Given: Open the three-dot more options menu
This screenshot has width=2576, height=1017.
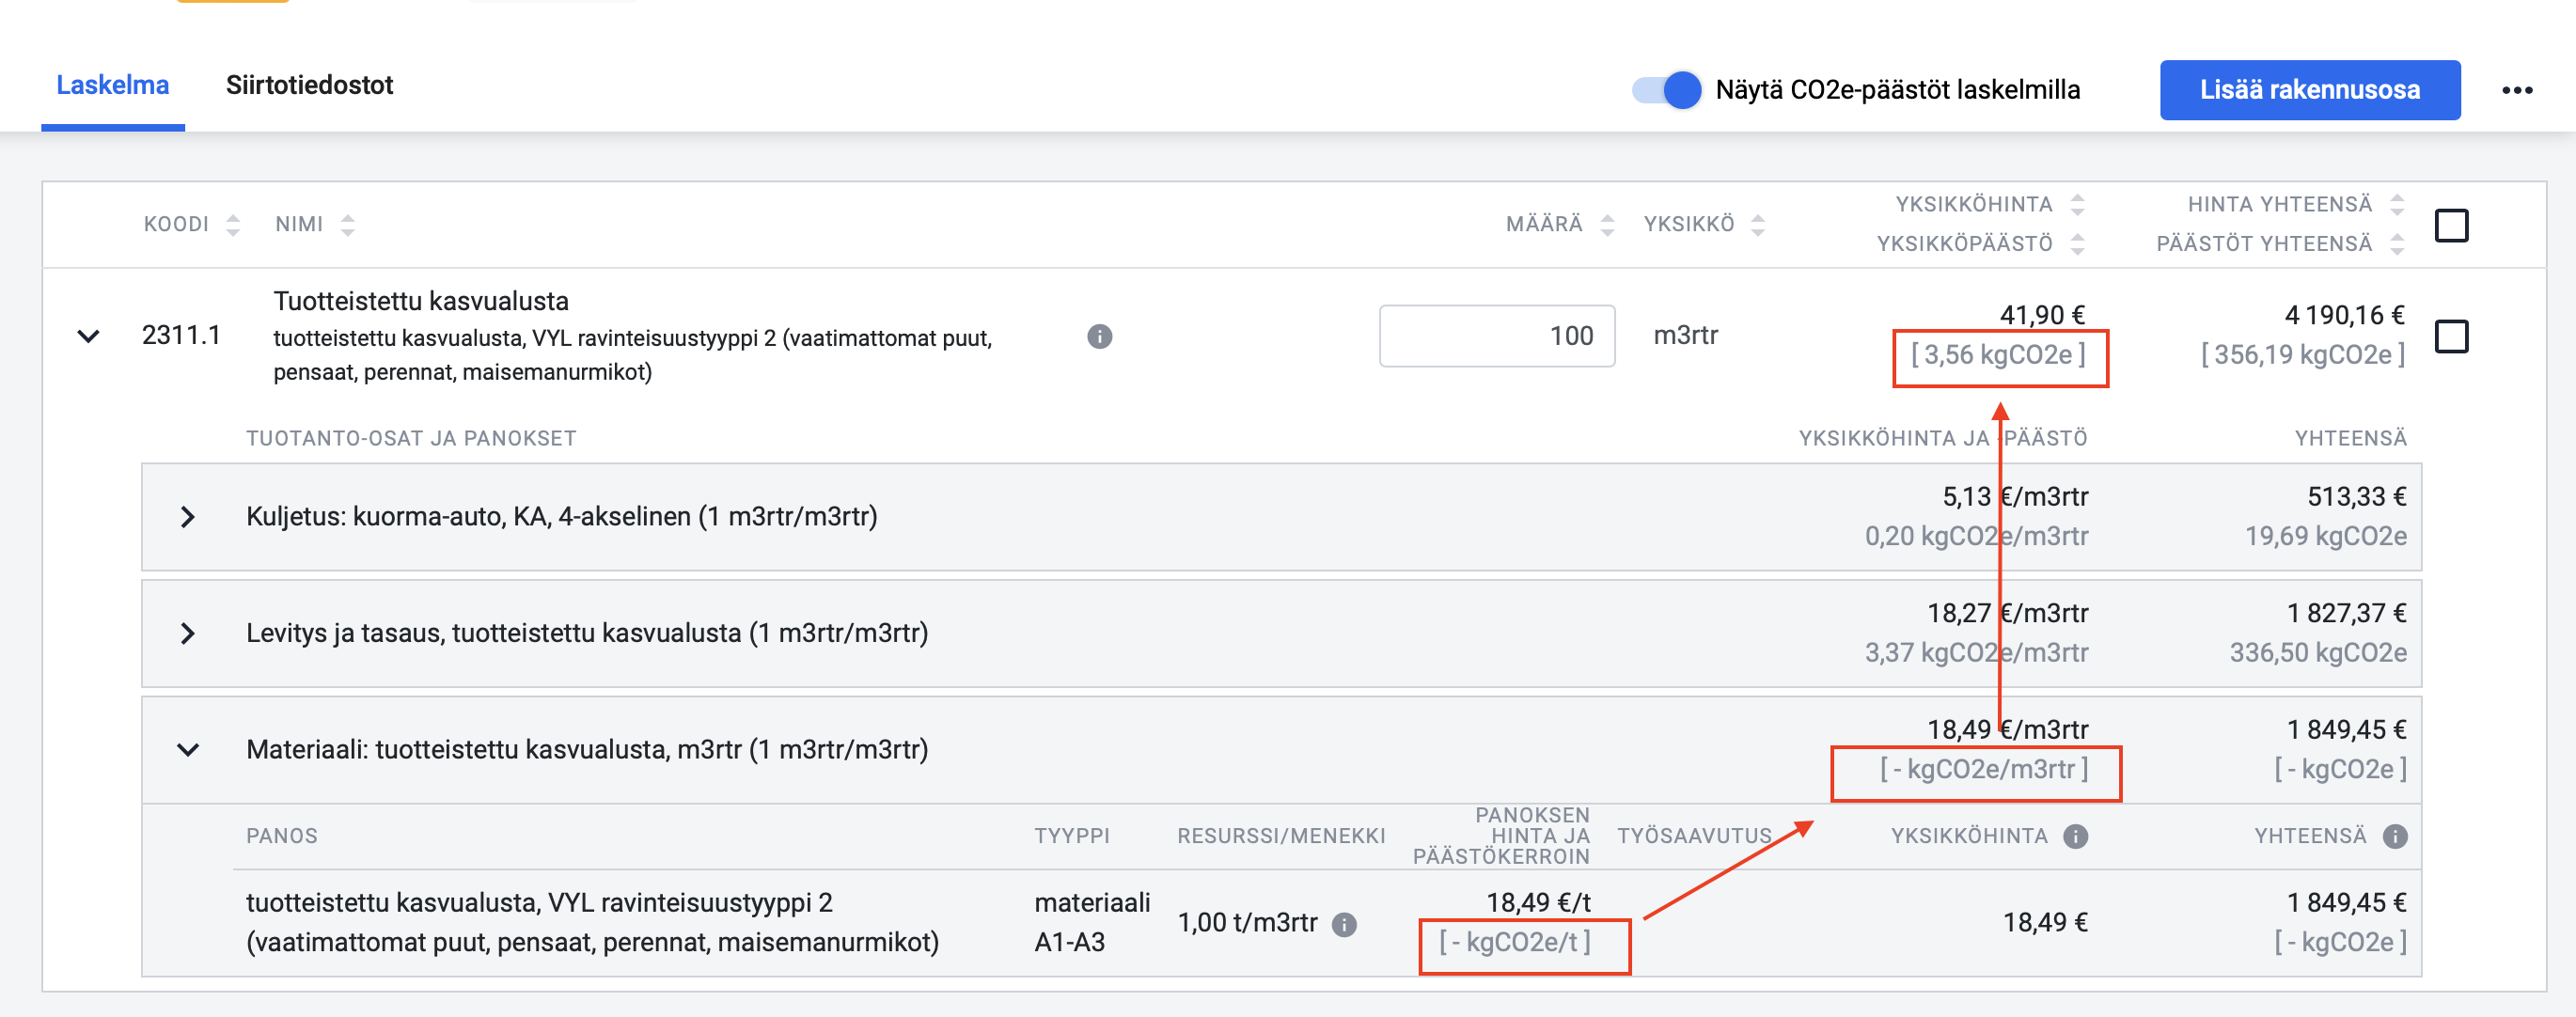Looking at the screenshot, I should pyautogui.click(x=2517, y=91).
